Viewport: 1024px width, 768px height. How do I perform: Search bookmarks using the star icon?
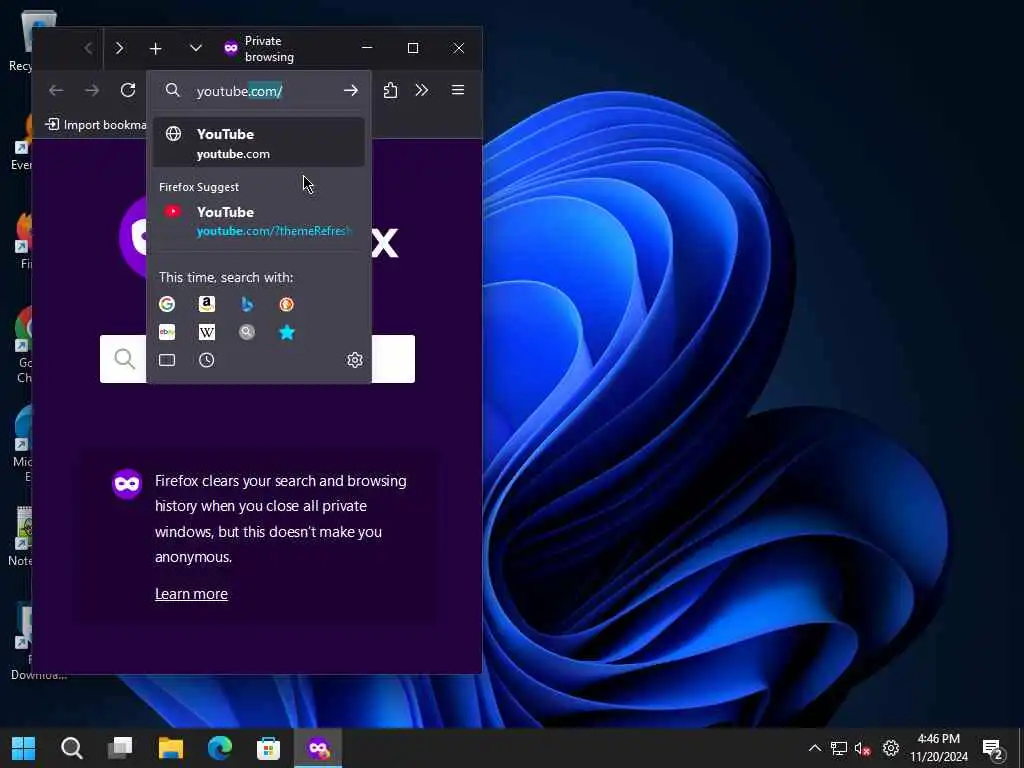pos(287,332)
